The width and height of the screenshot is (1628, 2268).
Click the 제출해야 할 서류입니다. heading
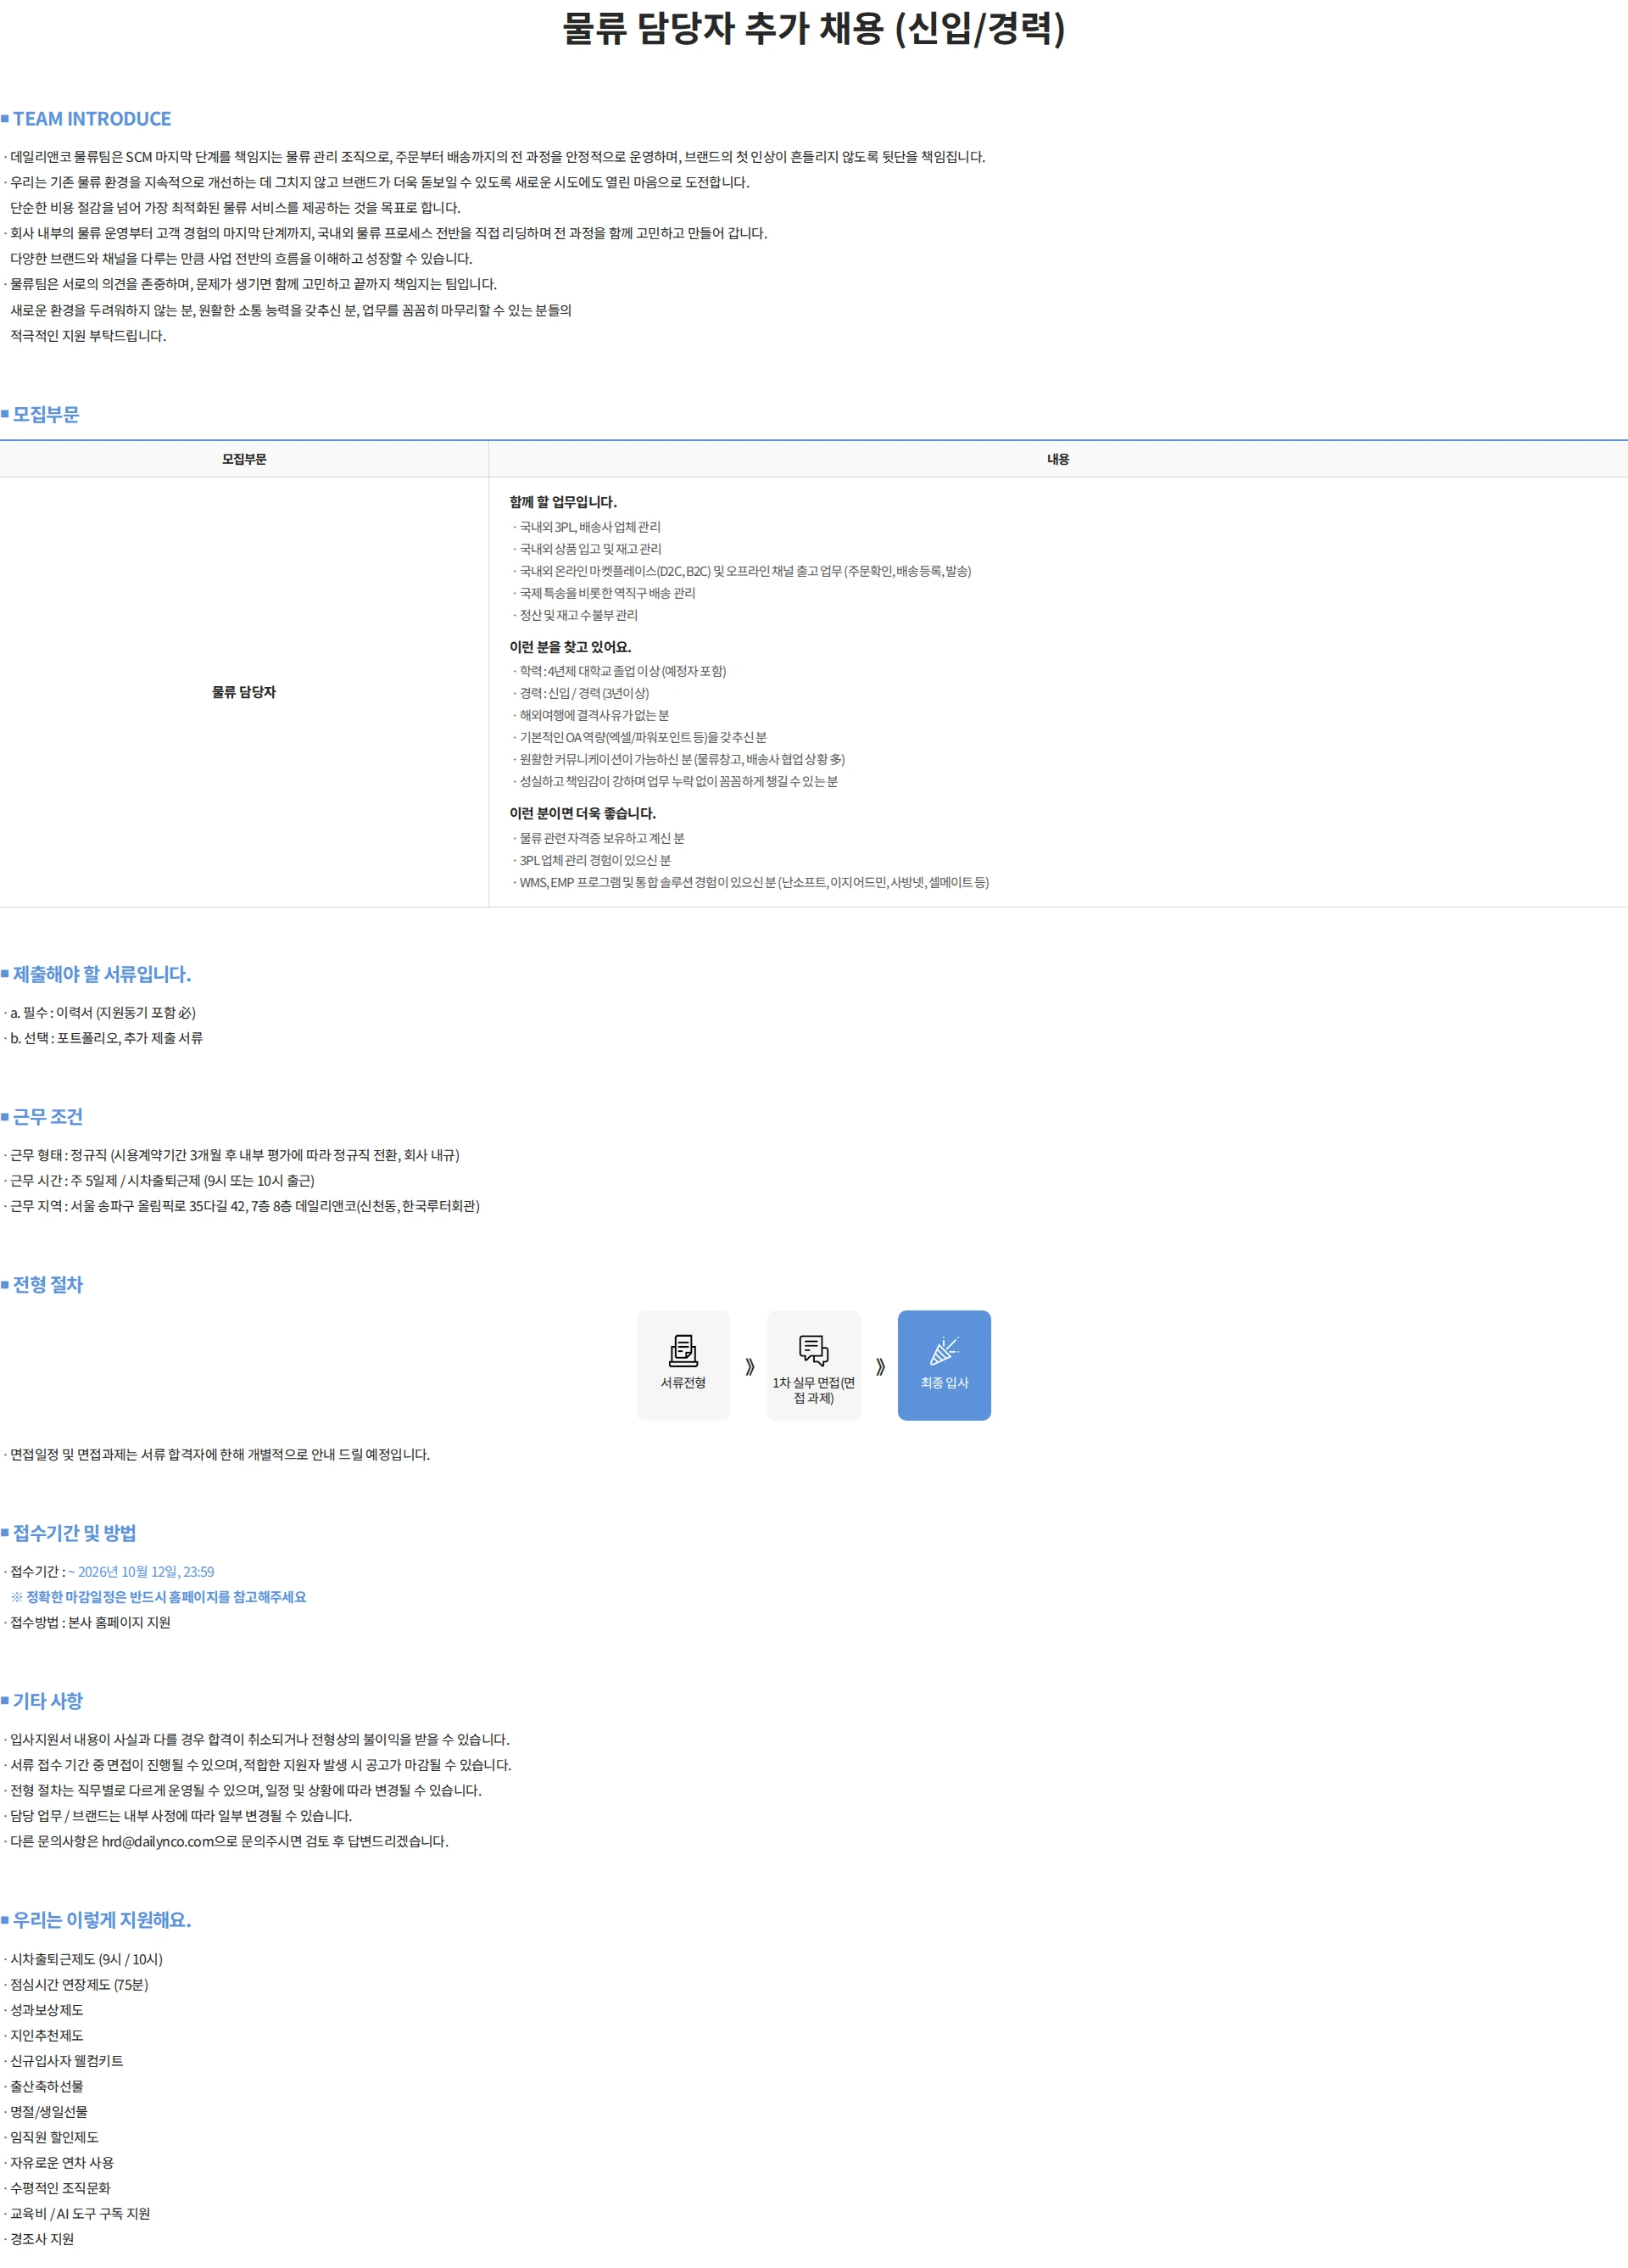tap(102, 974)
